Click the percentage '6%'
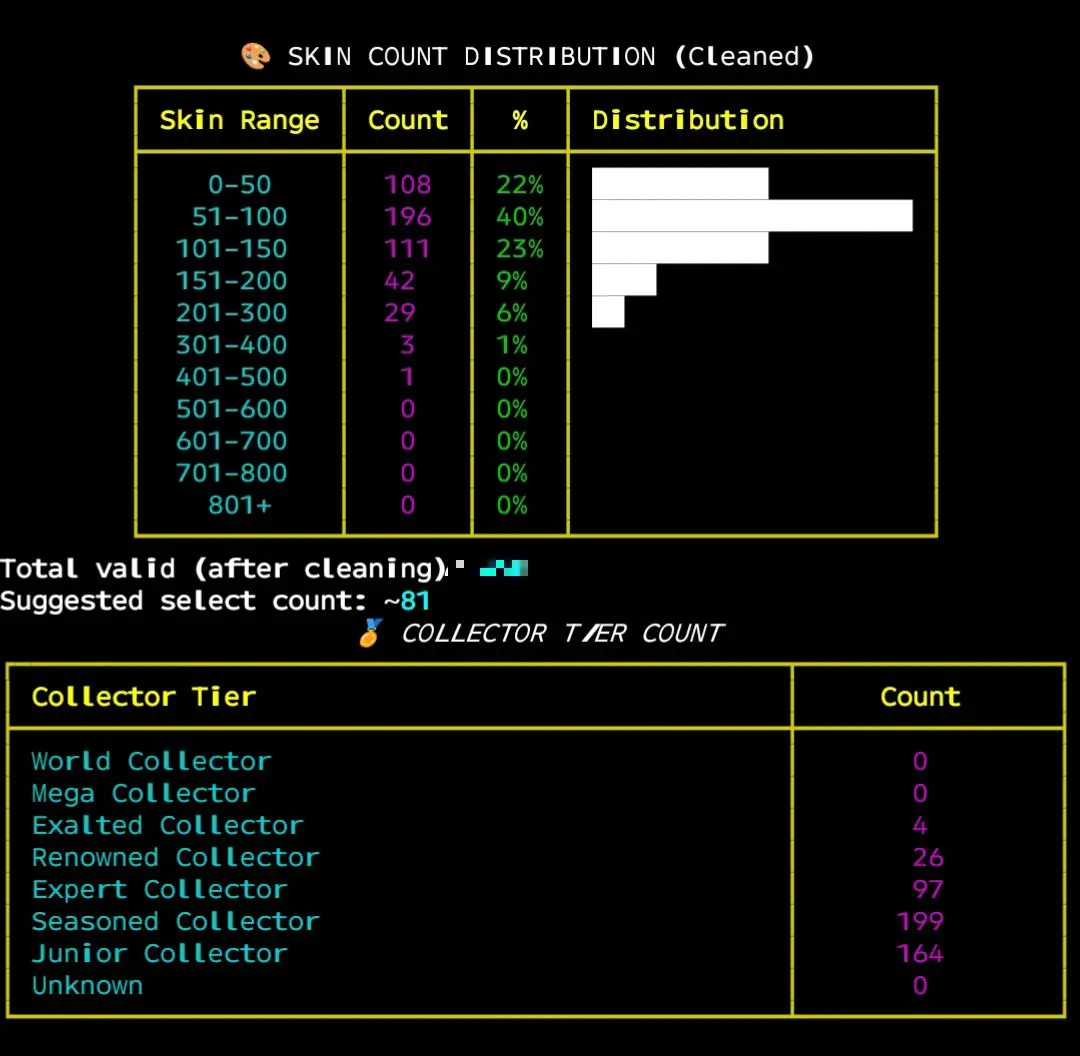 [512, 313]
